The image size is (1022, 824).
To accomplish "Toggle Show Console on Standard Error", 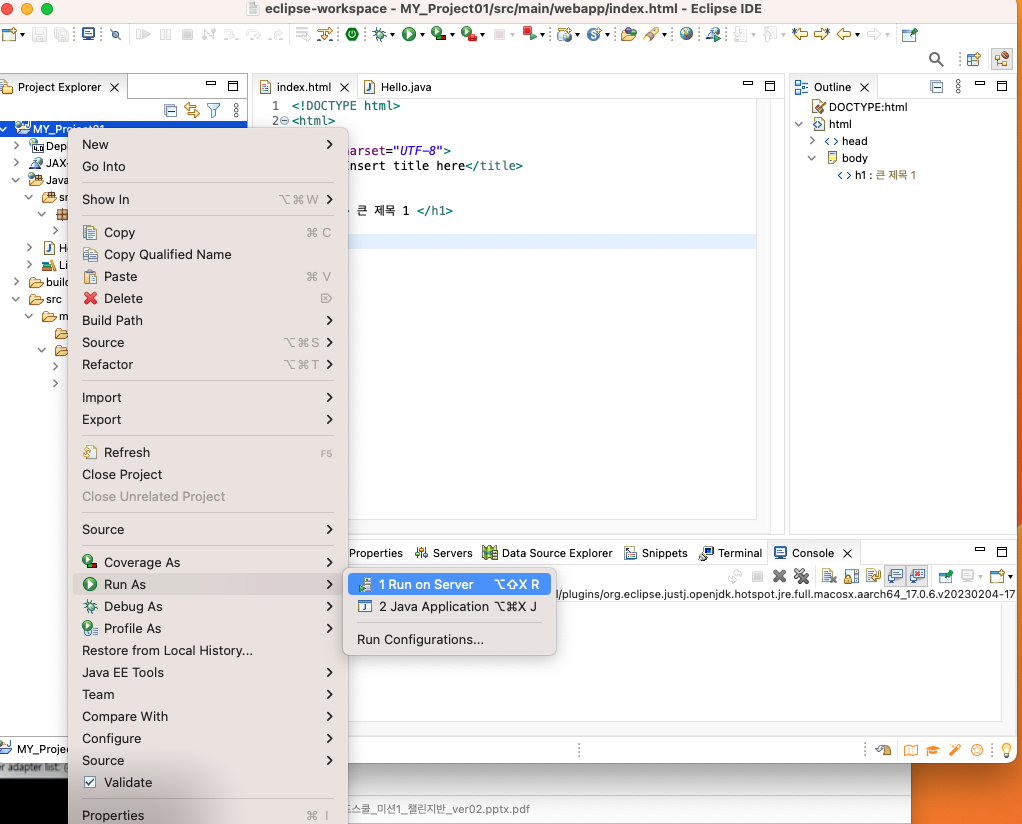I will pyautogui.click(x=918, y=576).
